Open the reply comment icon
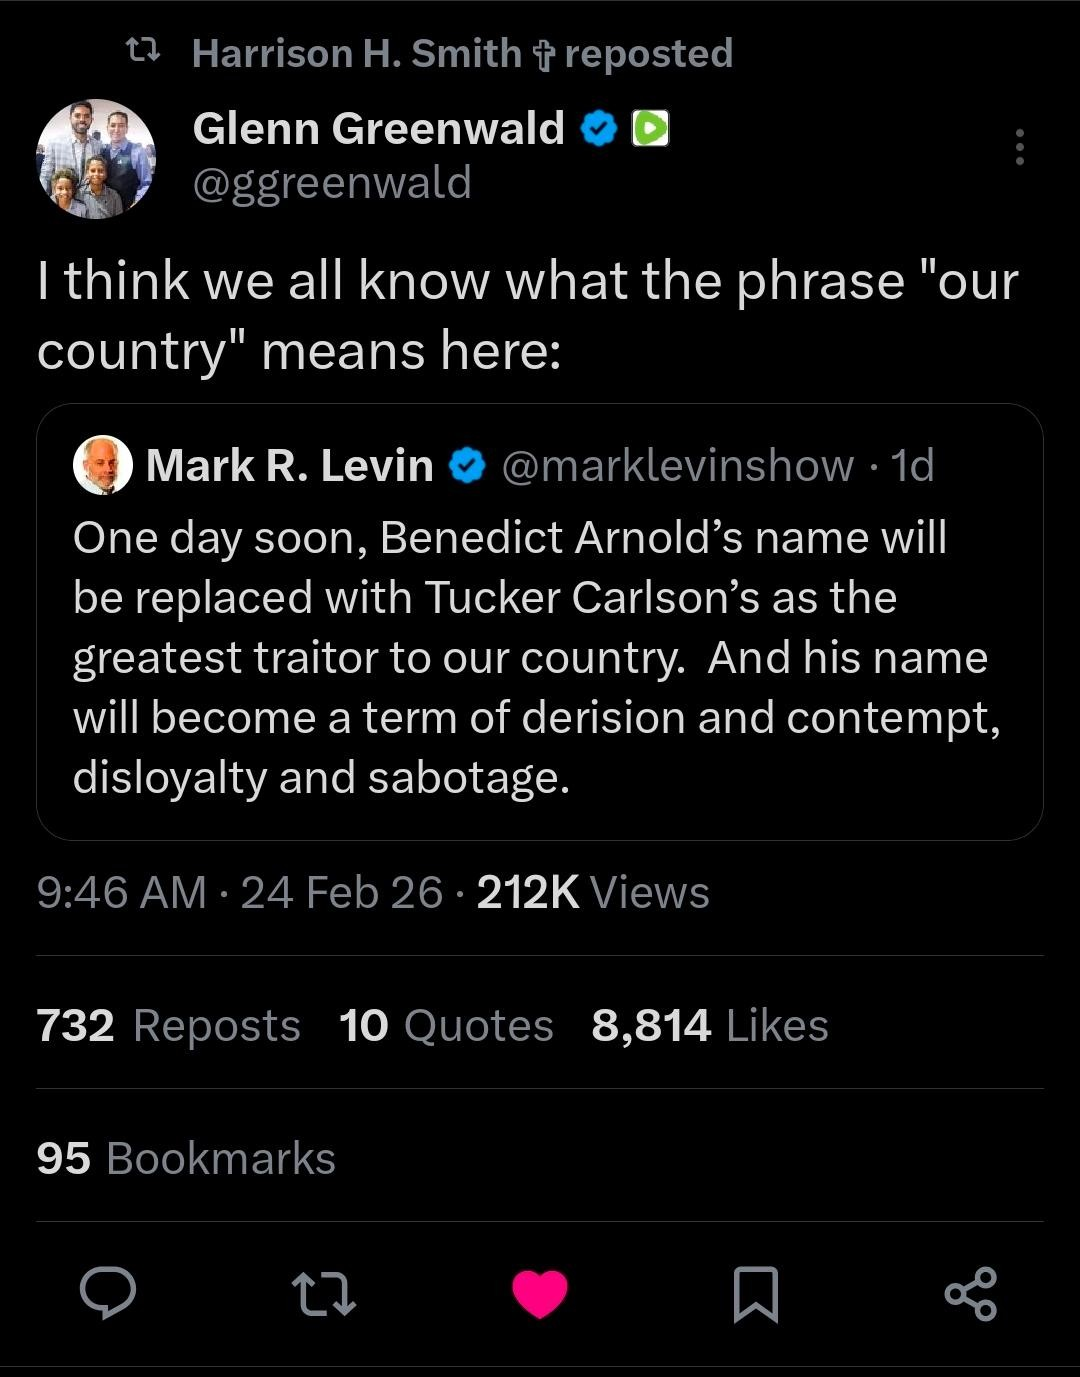This screenshot has width=1080, height=1377. [108, 1293]
